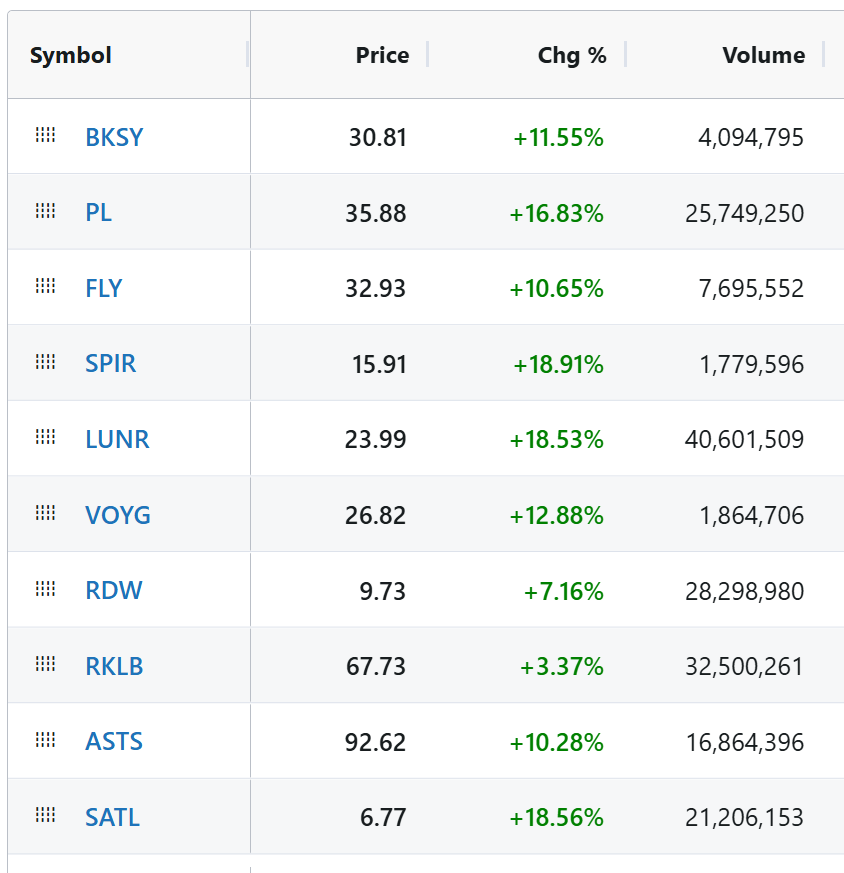Click the drag handle icon for RDW
Viewport: 844px width, 873px height.
coord(44,589)
